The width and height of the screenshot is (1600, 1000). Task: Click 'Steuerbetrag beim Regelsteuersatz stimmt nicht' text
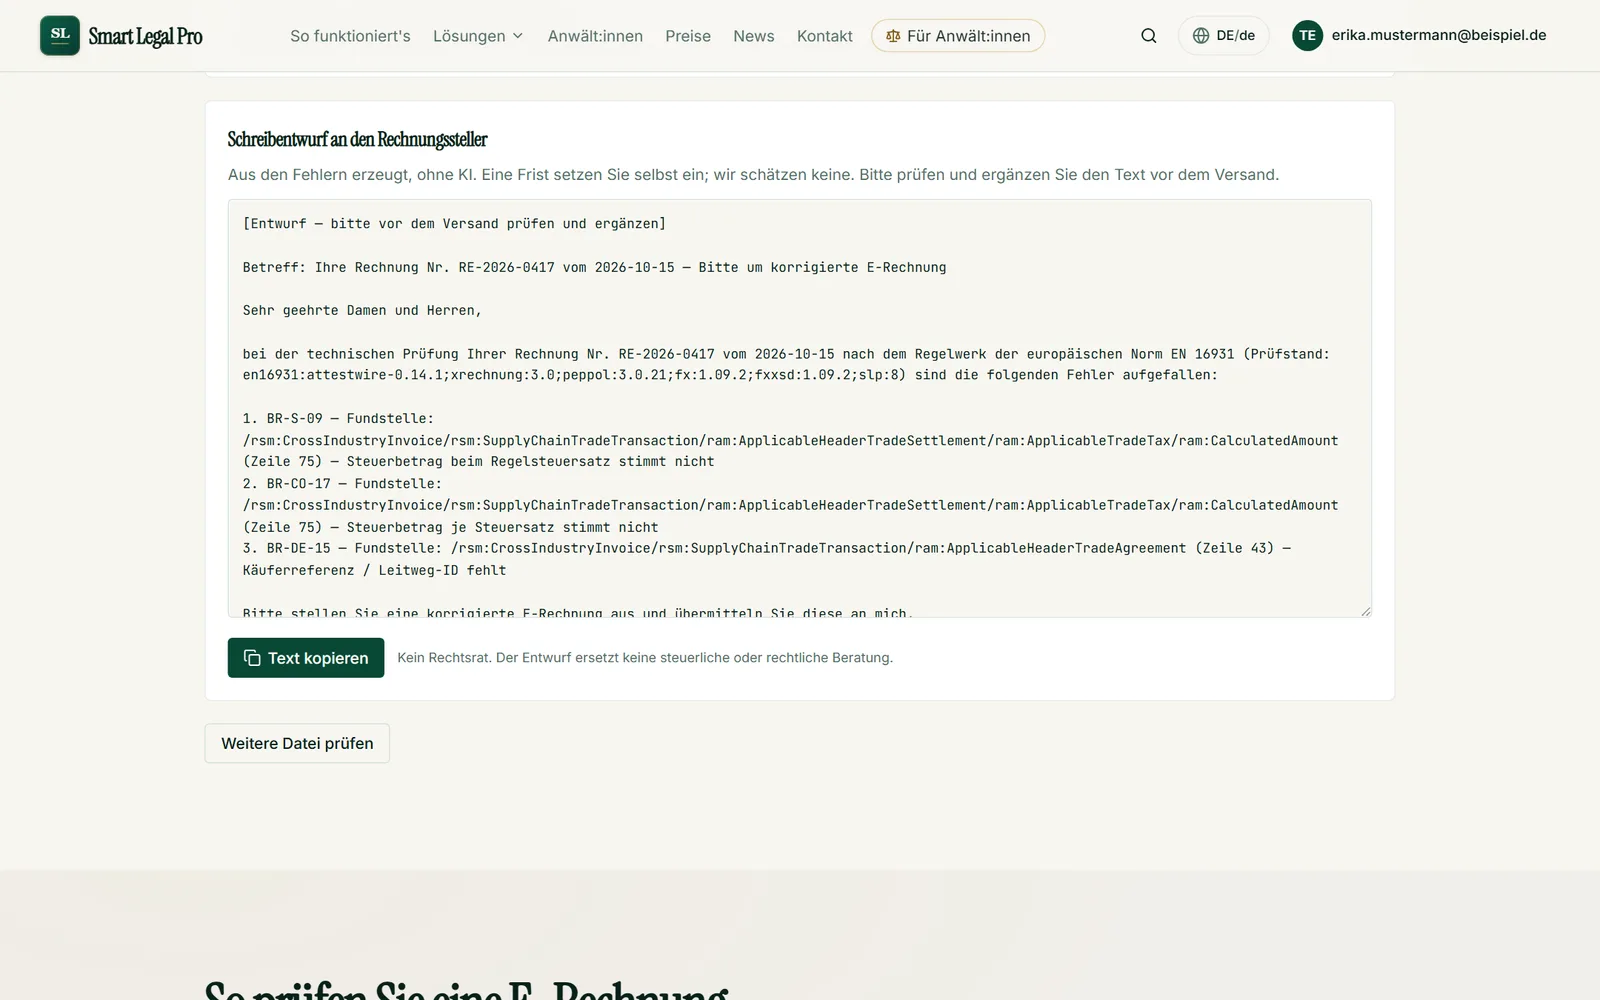coord(530,461)
